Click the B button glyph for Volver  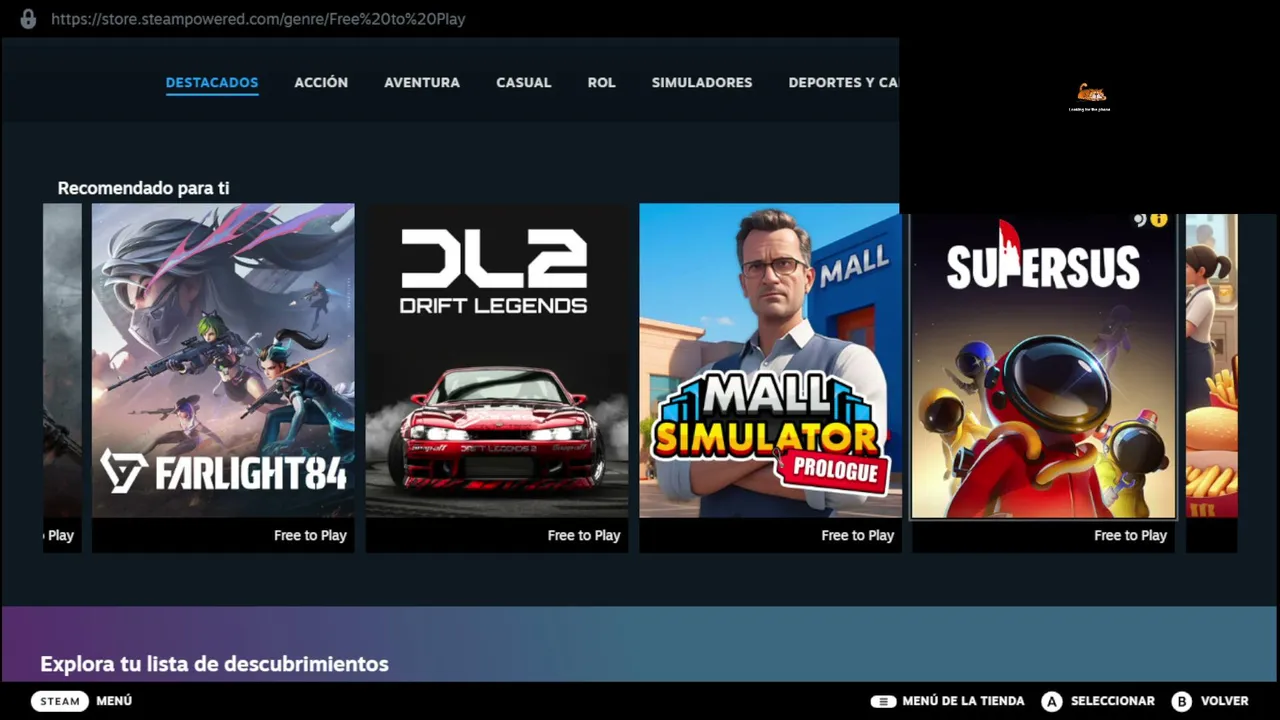tap(1182, 701)
